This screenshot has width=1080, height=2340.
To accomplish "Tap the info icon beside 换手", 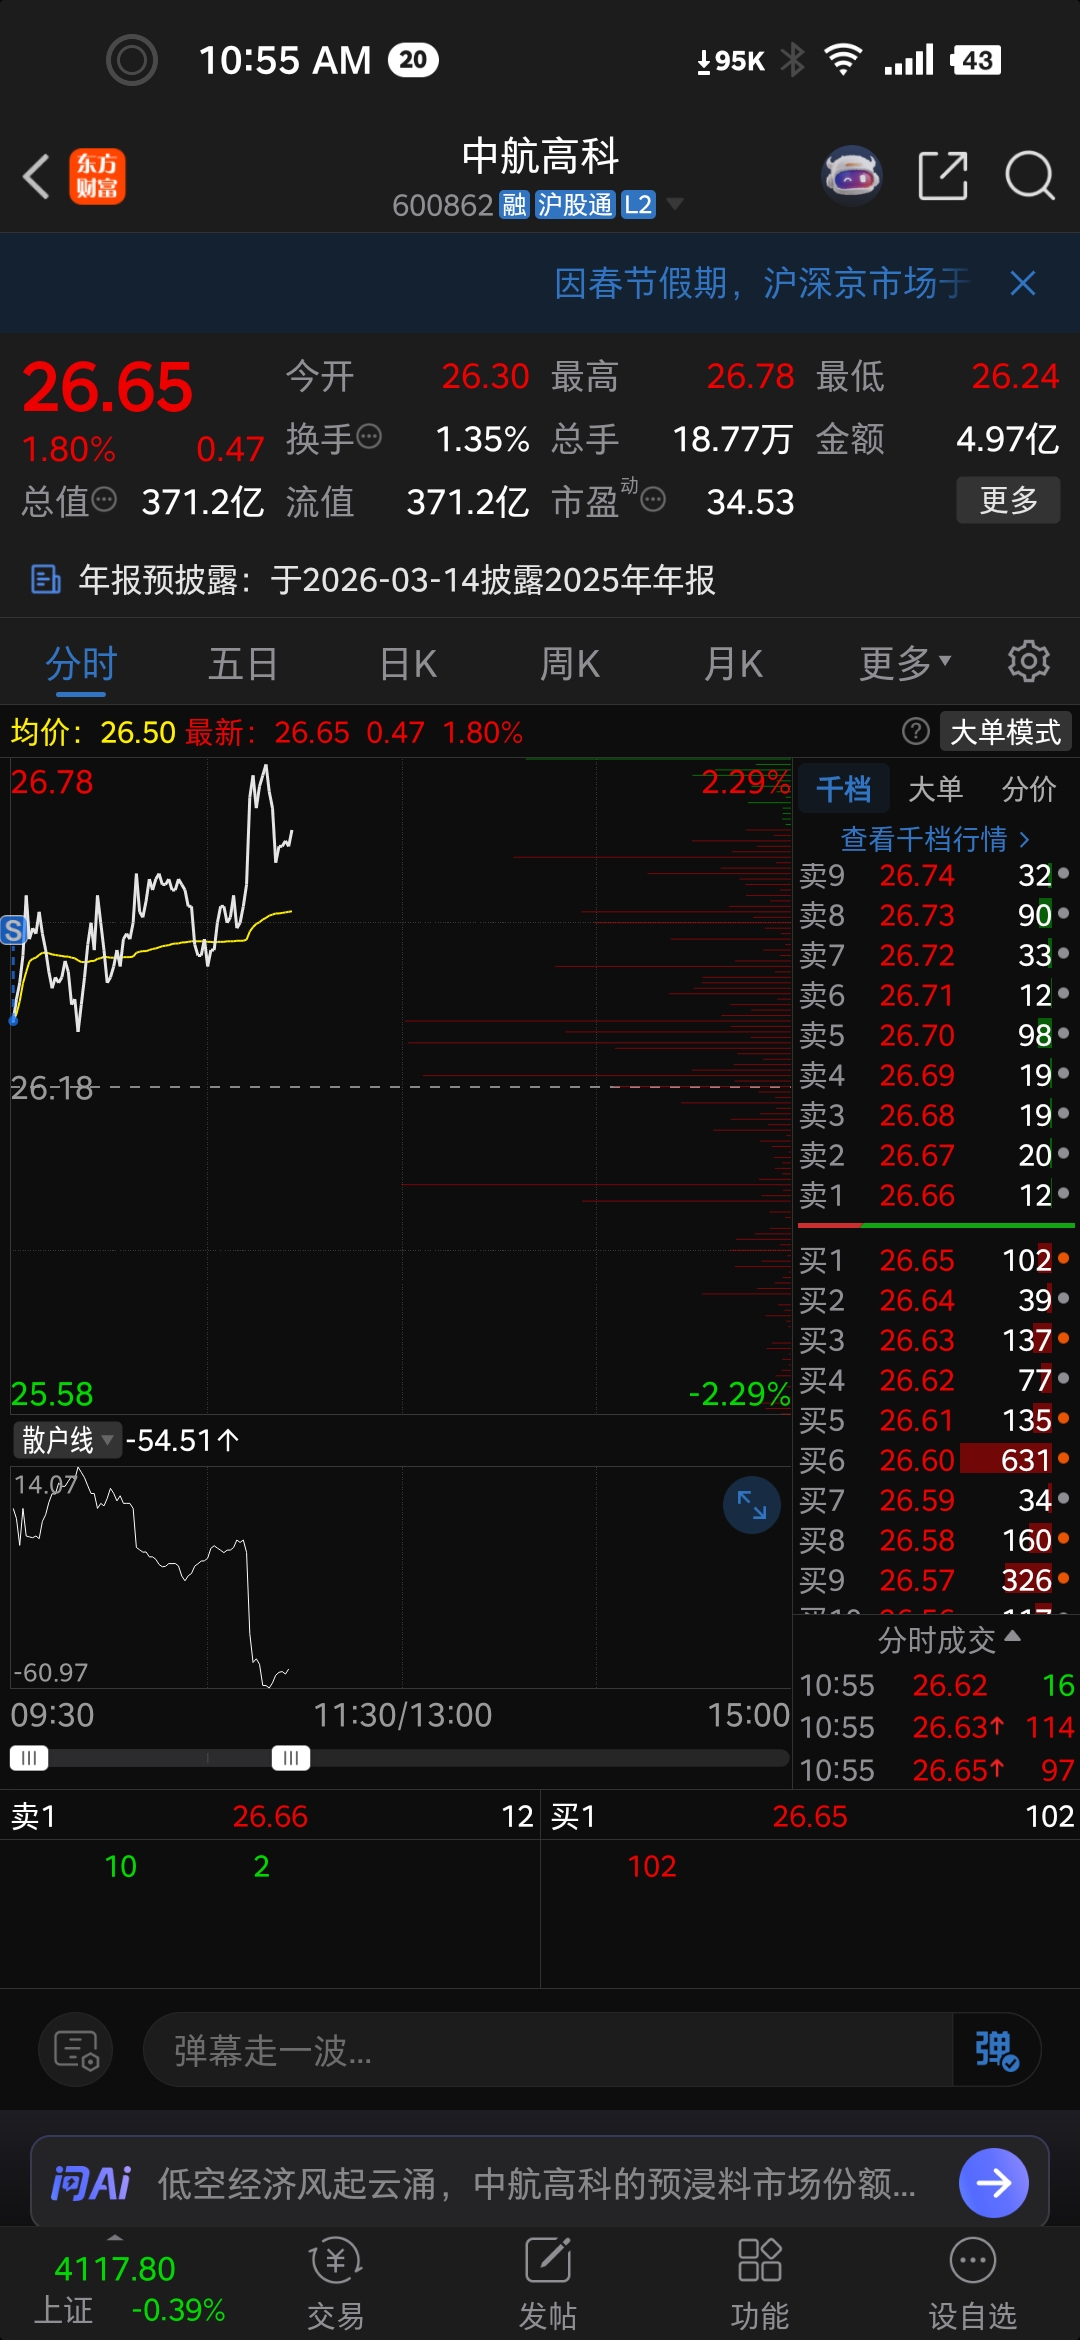I will click(x=369, y=437).
